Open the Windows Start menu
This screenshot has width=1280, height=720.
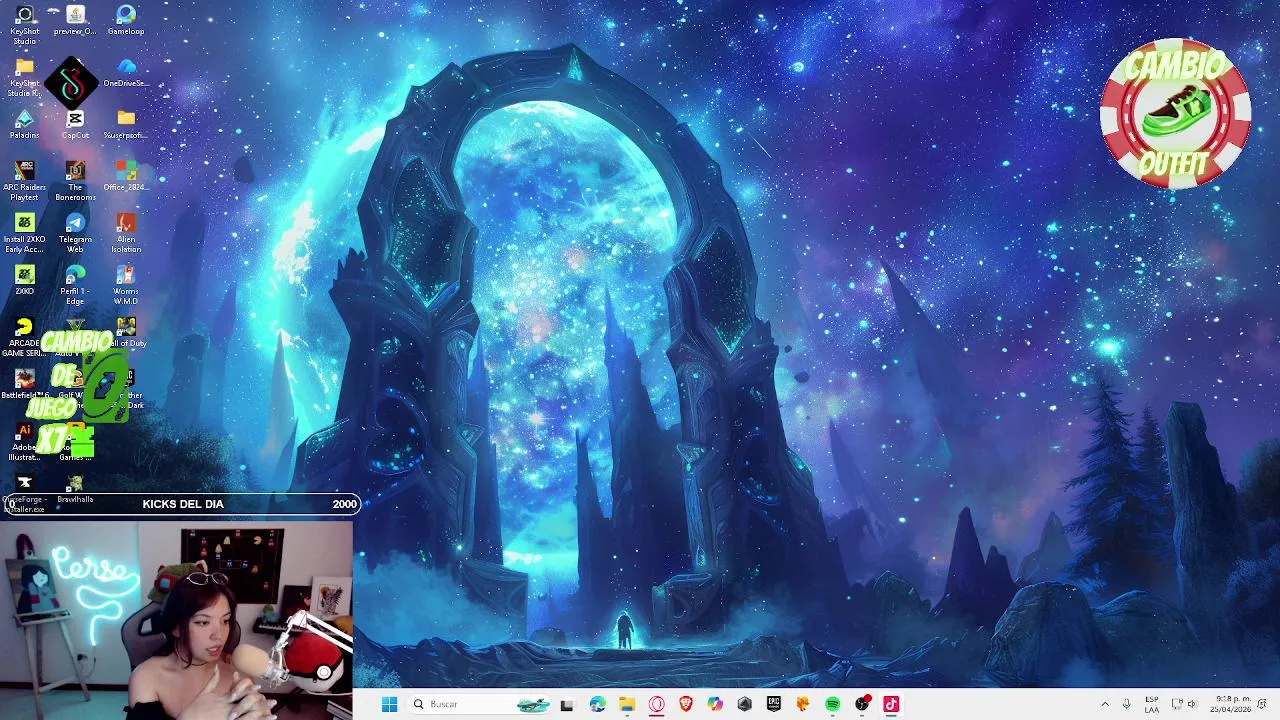click(x=389, y=704)
